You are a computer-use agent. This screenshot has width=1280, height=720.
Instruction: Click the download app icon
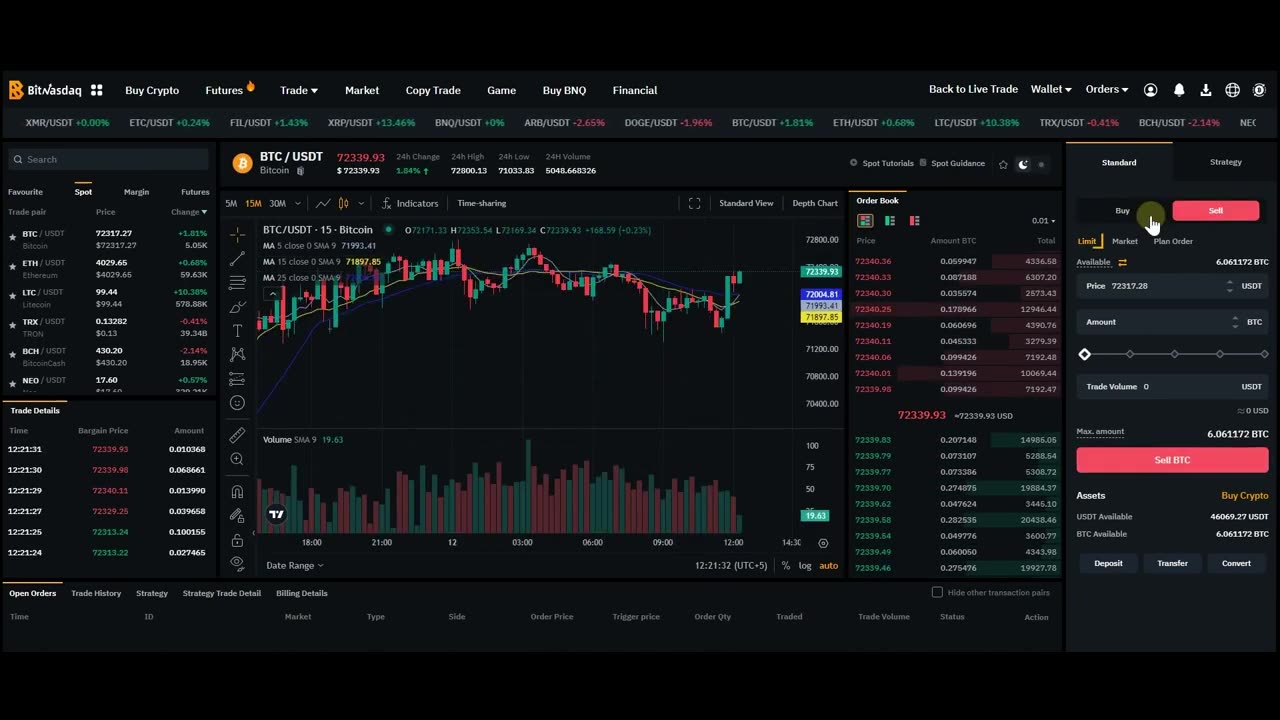[x=1206, y=90]
